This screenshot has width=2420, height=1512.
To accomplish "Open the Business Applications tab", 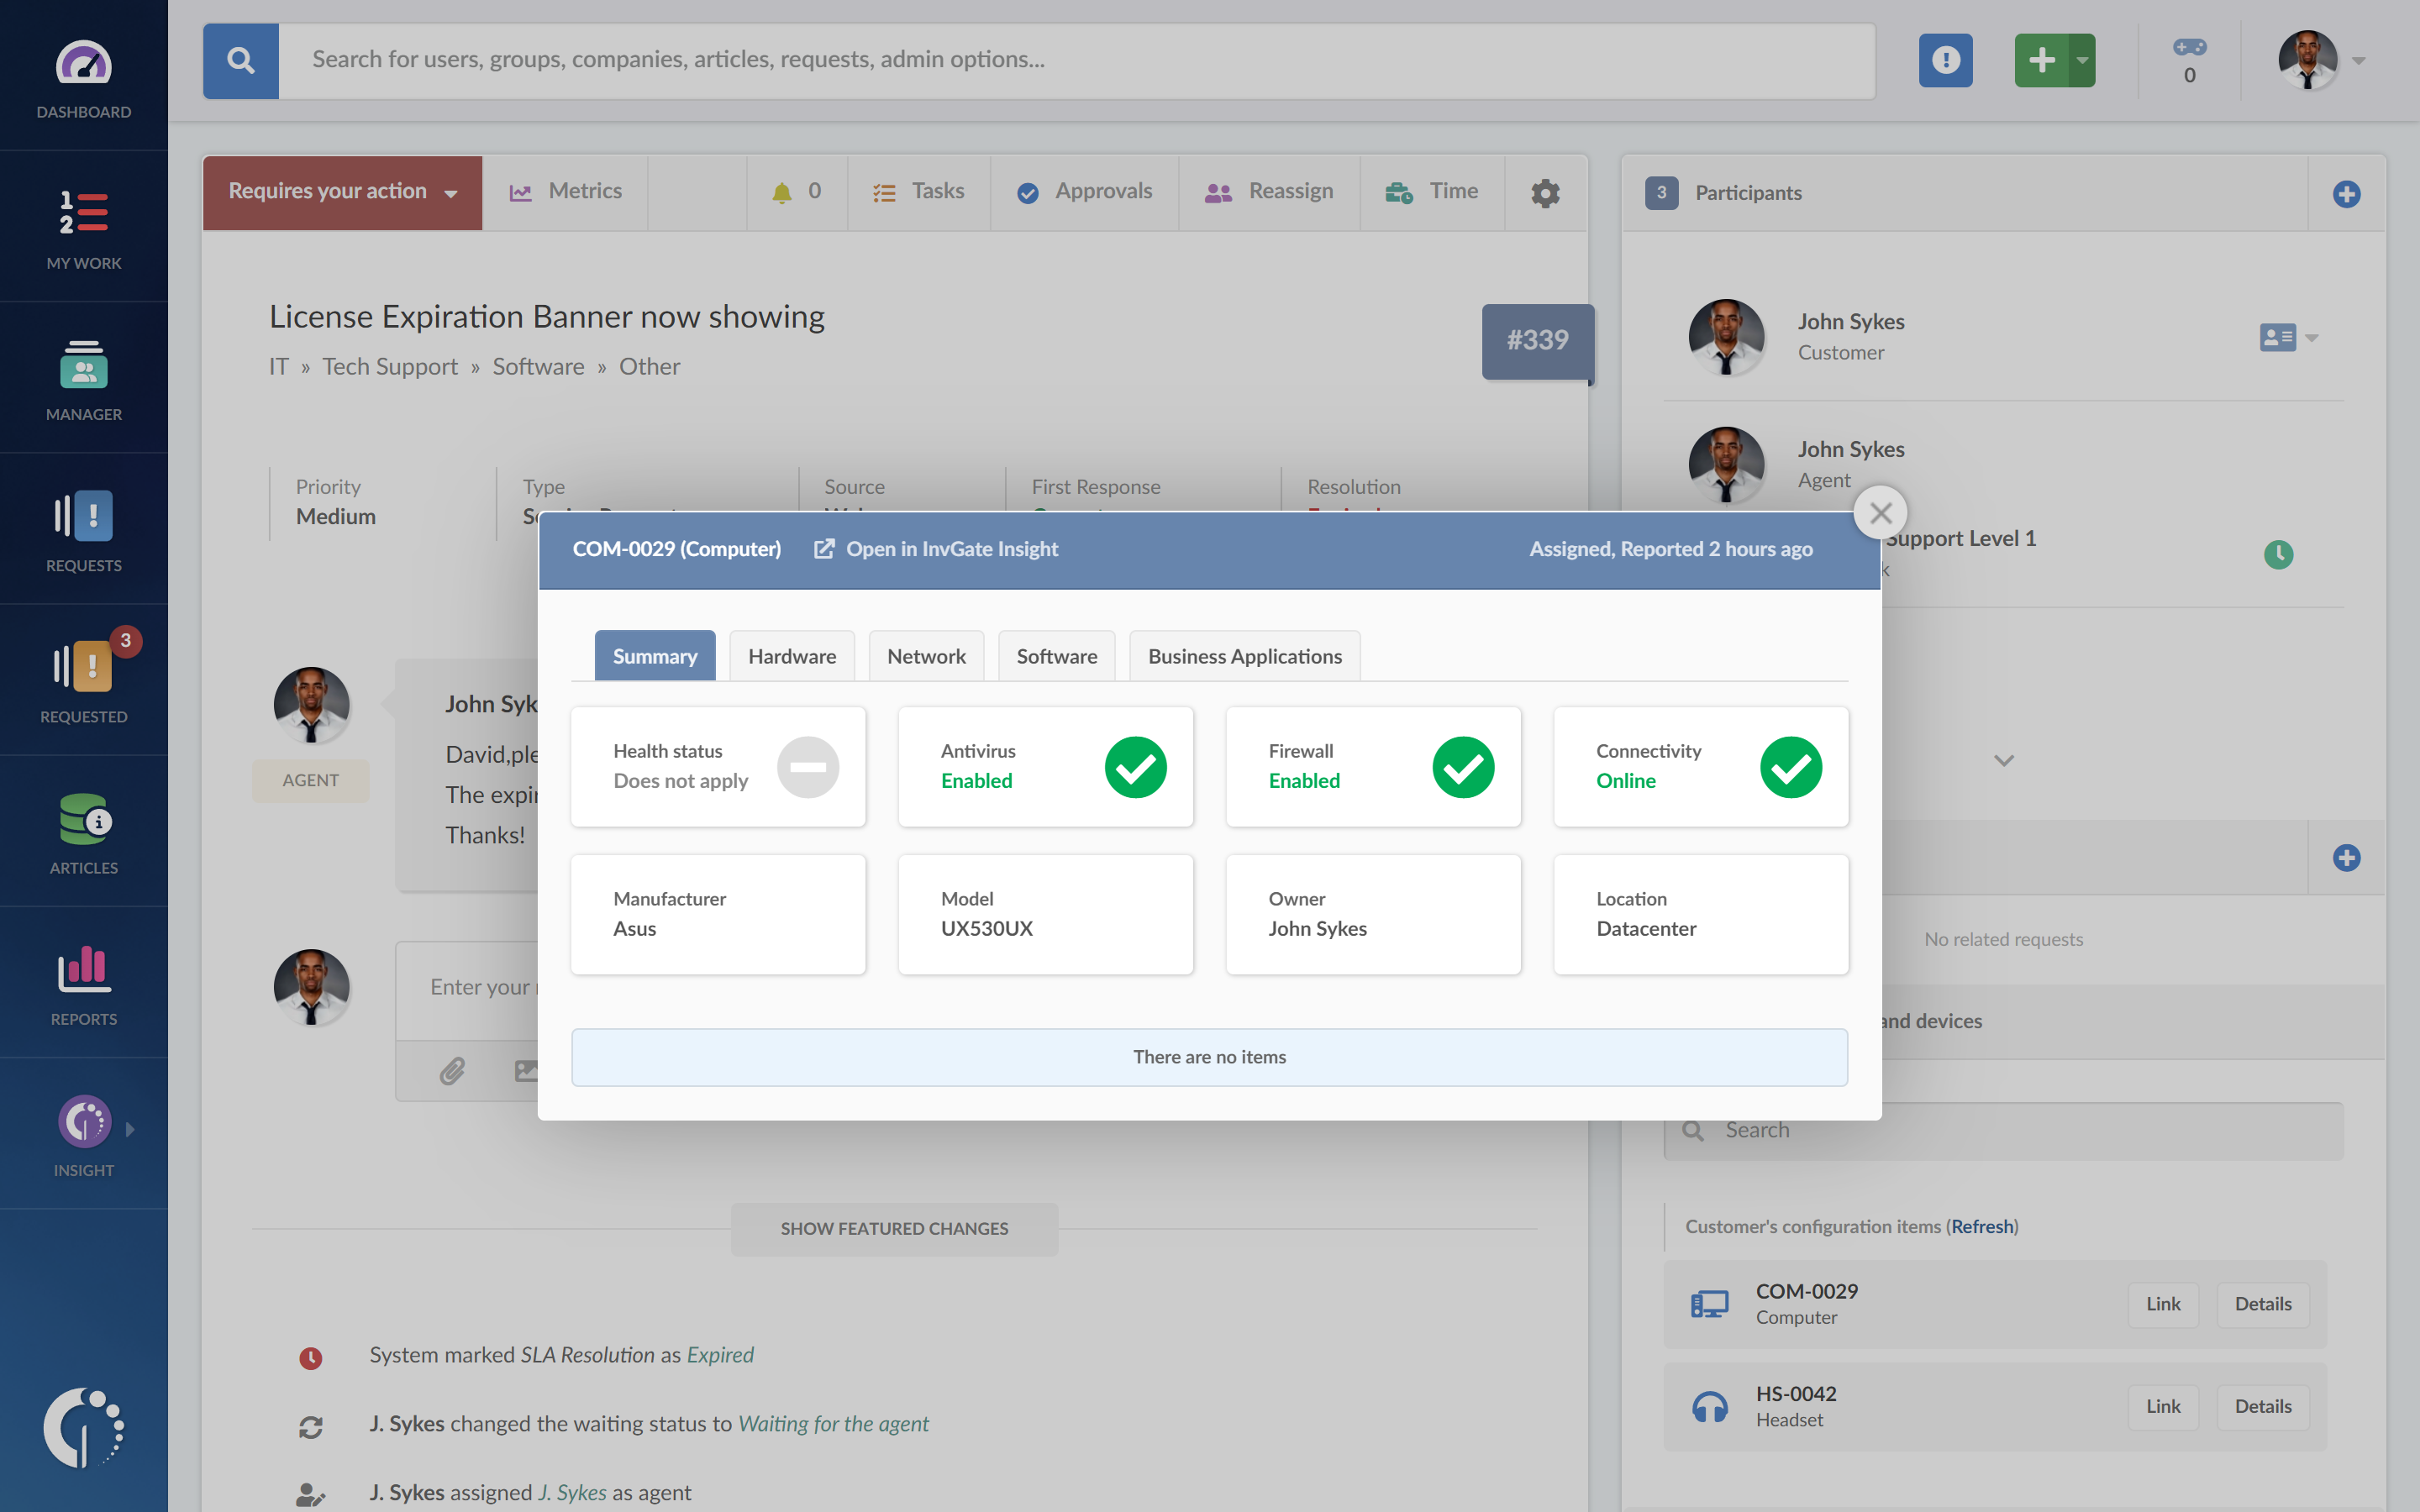I will pos(1244,655).
